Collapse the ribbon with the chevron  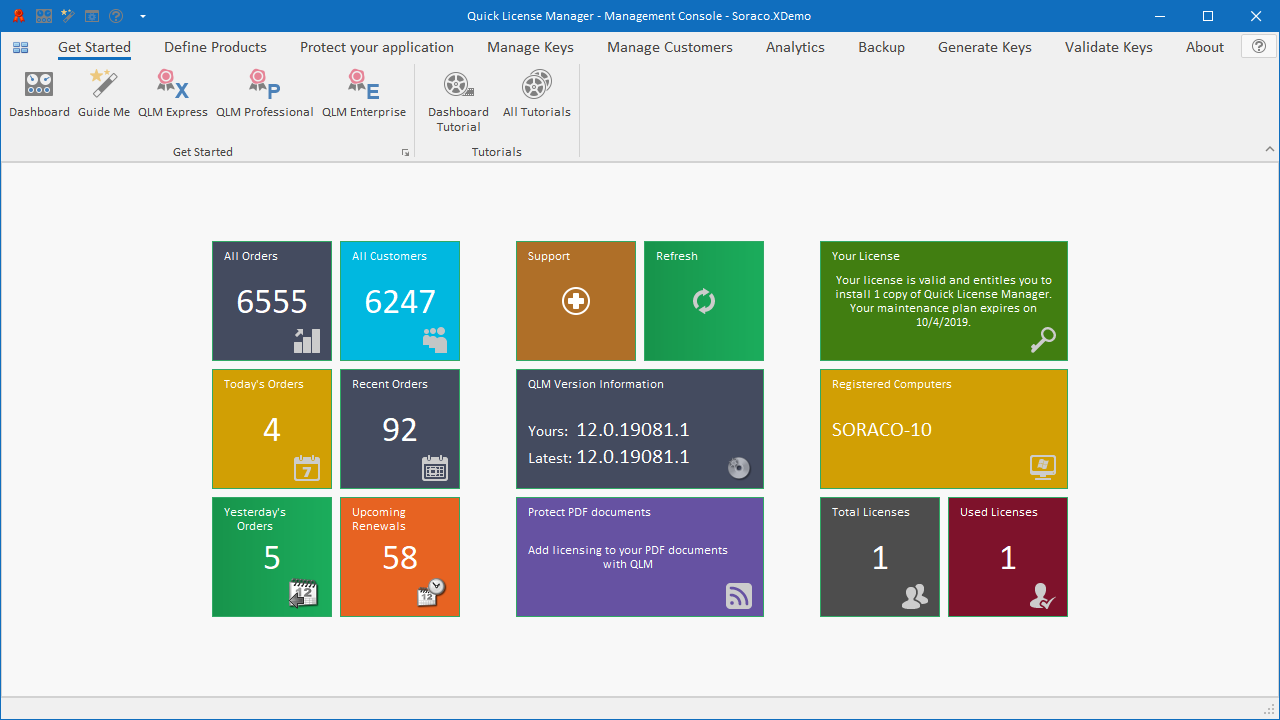click(x=1270, y=149)
